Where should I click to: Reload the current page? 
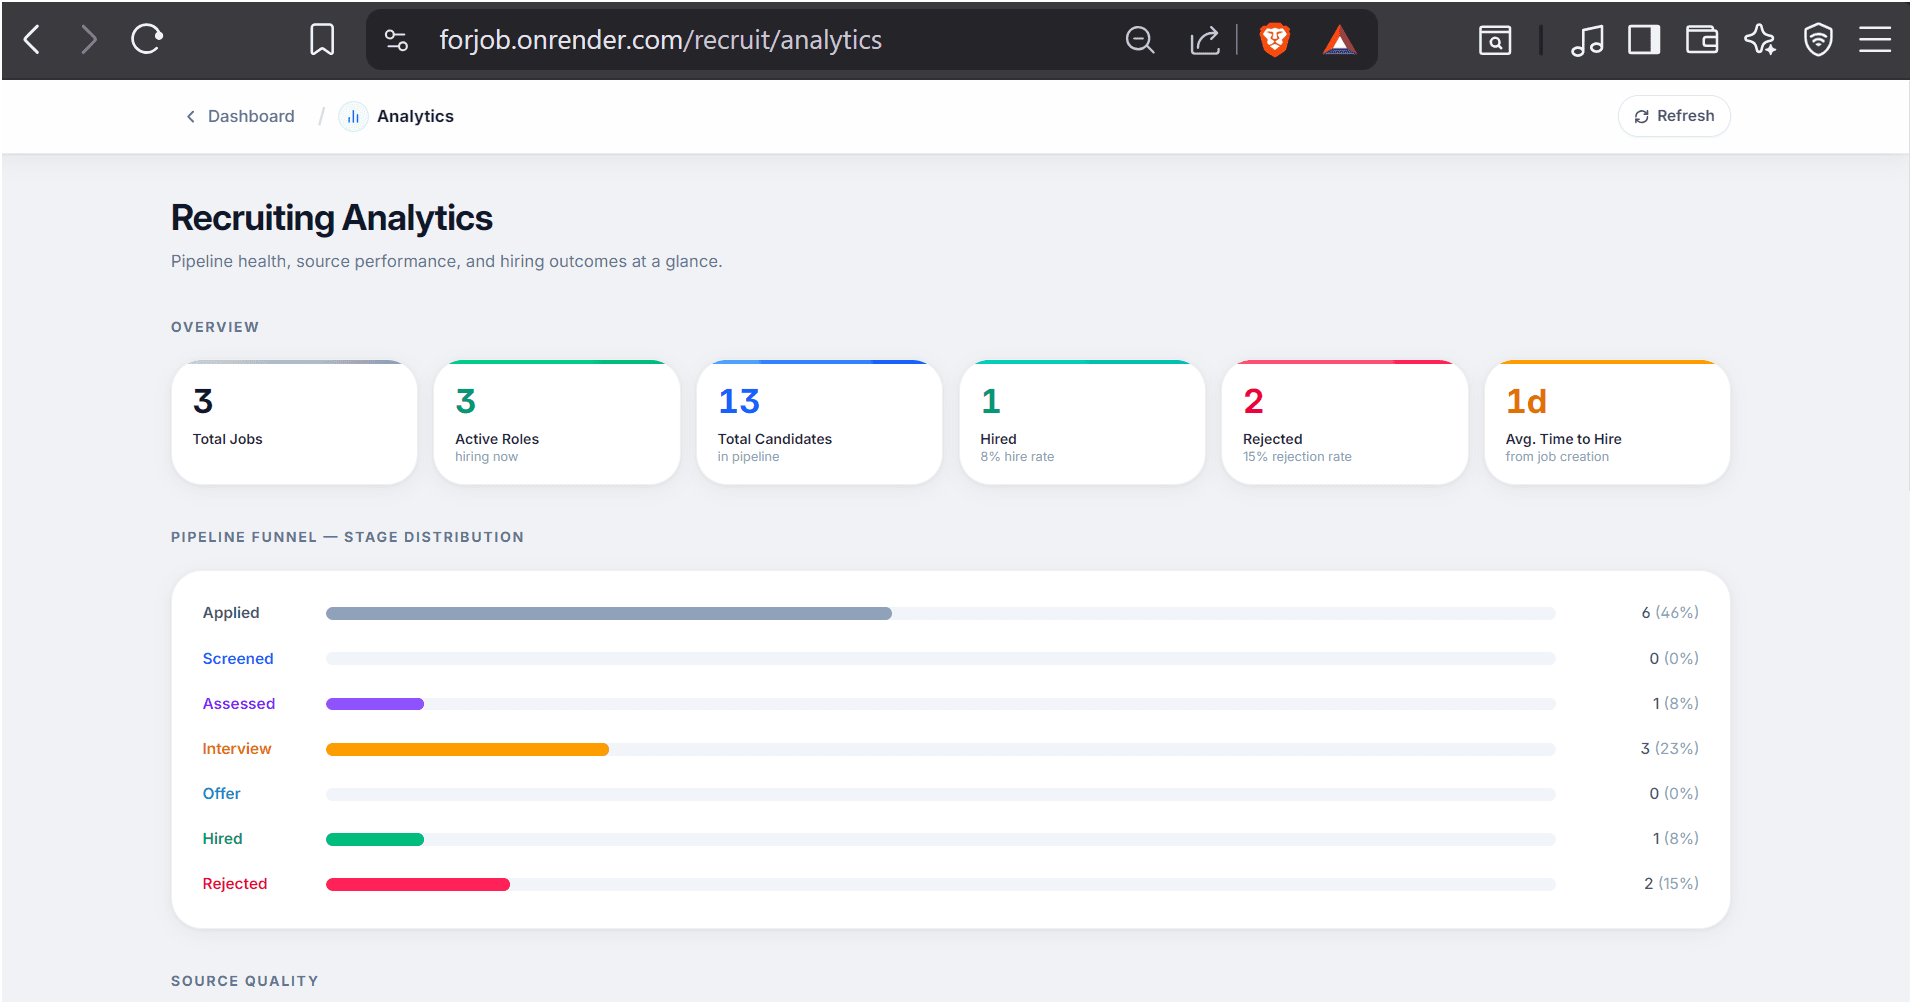(x=147, y=40)
